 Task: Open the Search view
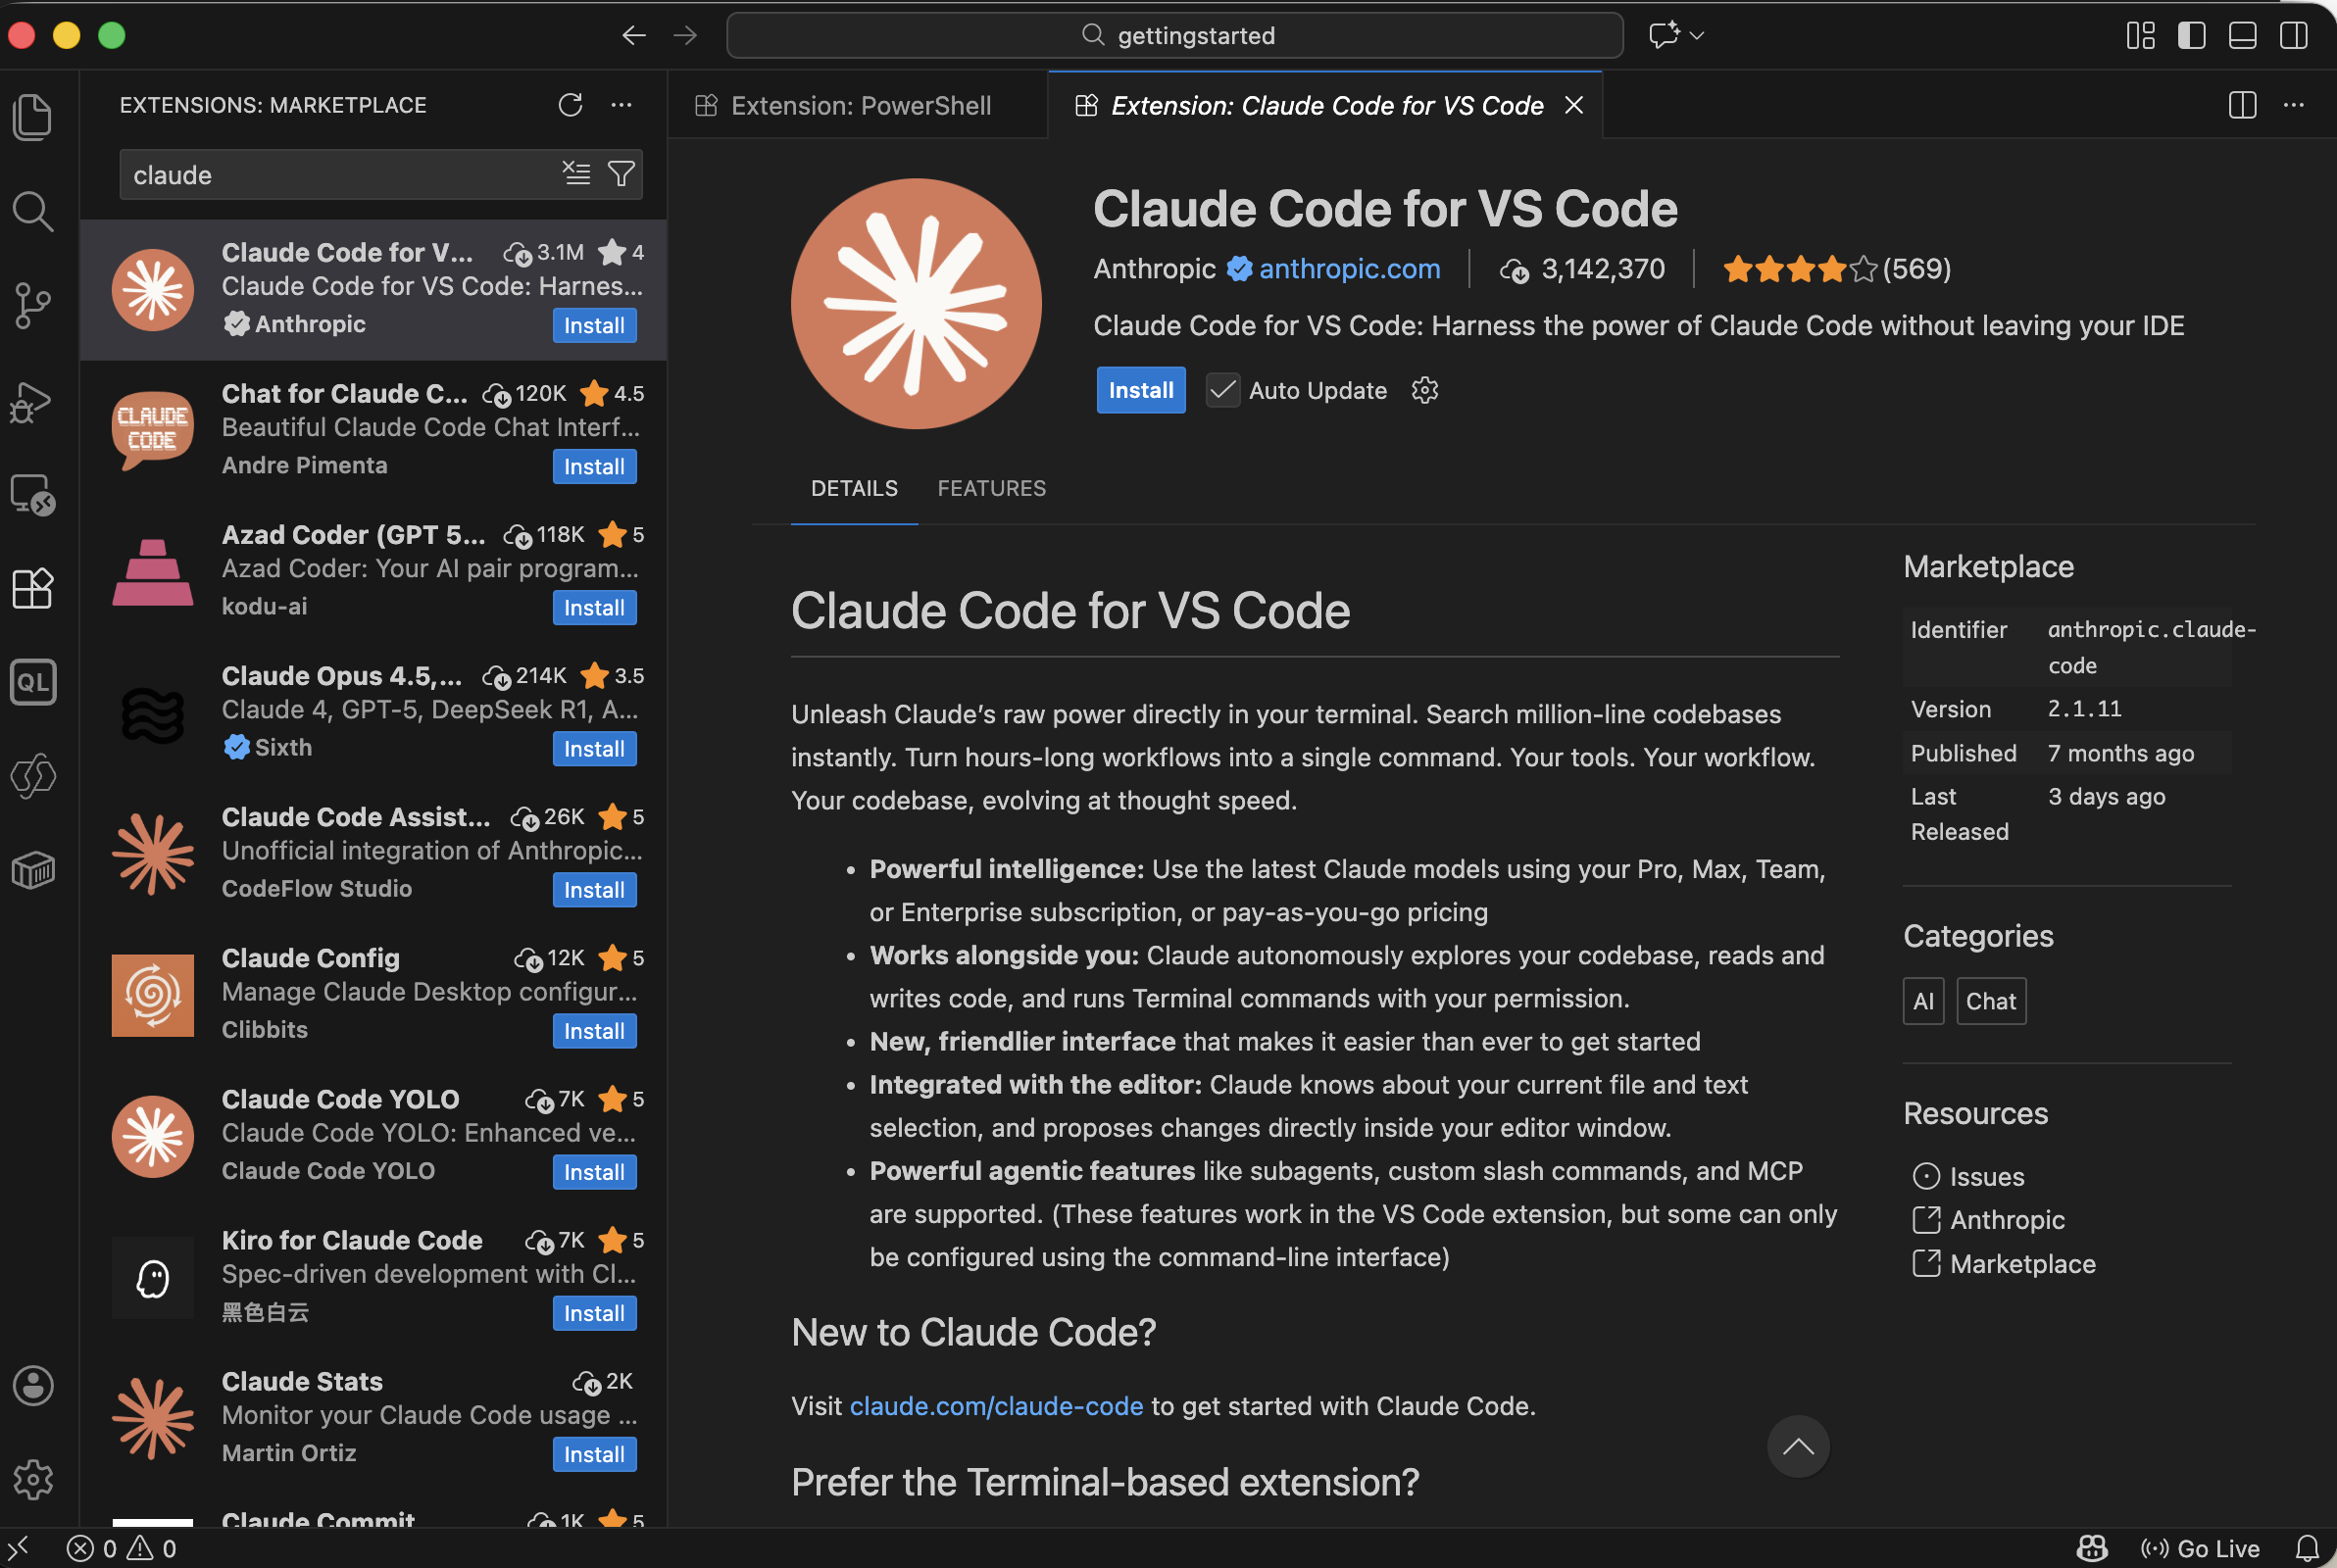[x=33, y=211]
